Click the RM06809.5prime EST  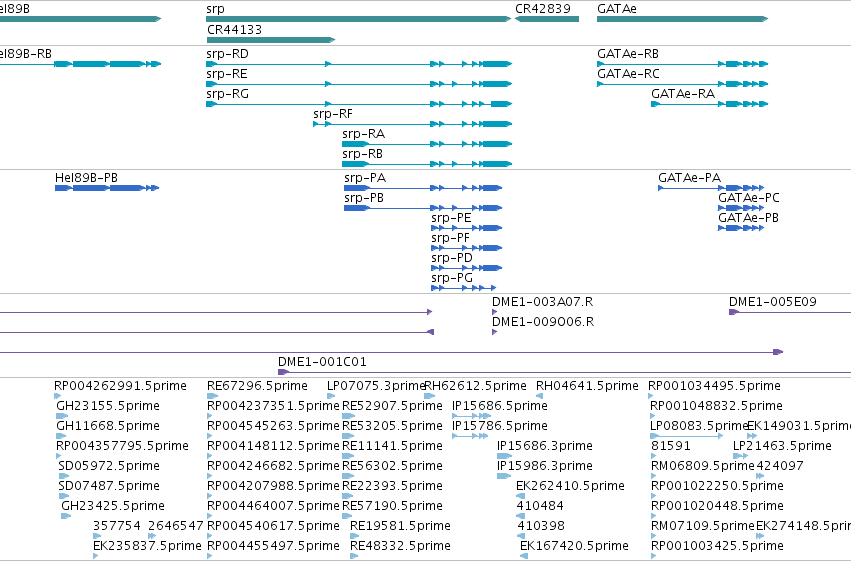pos(653,476)
